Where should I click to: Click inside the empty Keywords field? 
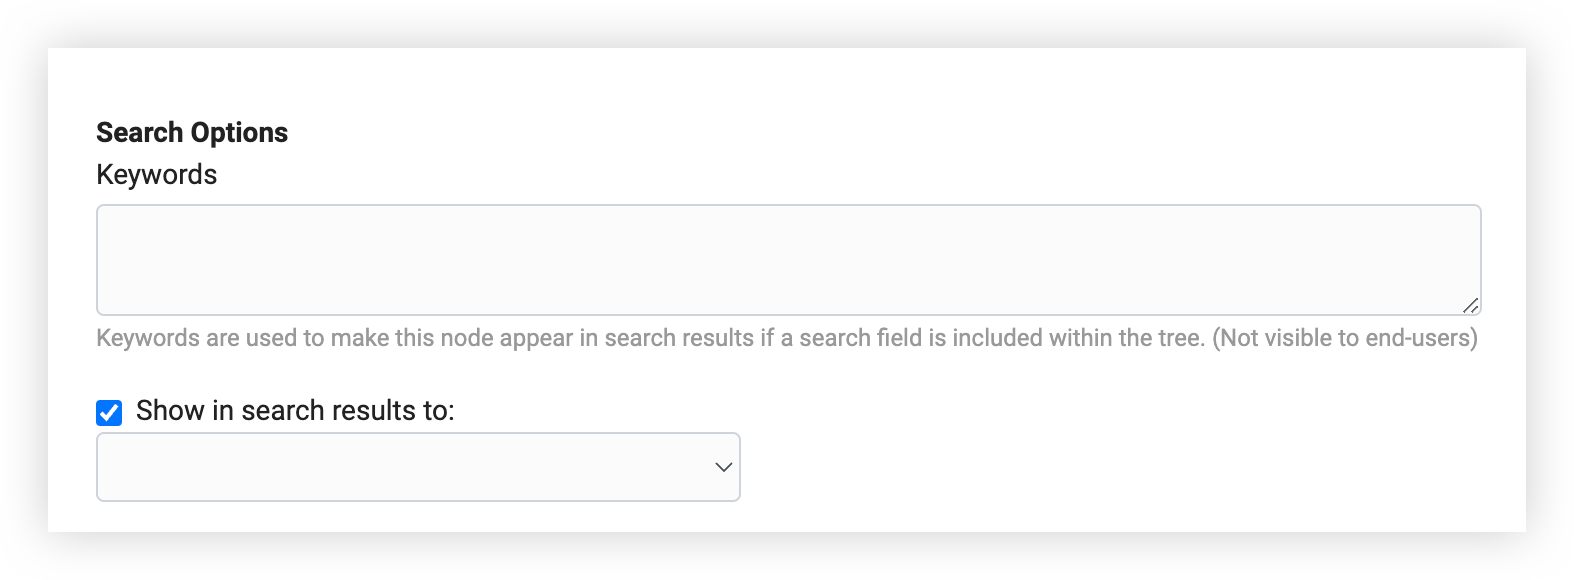(788, 260)
